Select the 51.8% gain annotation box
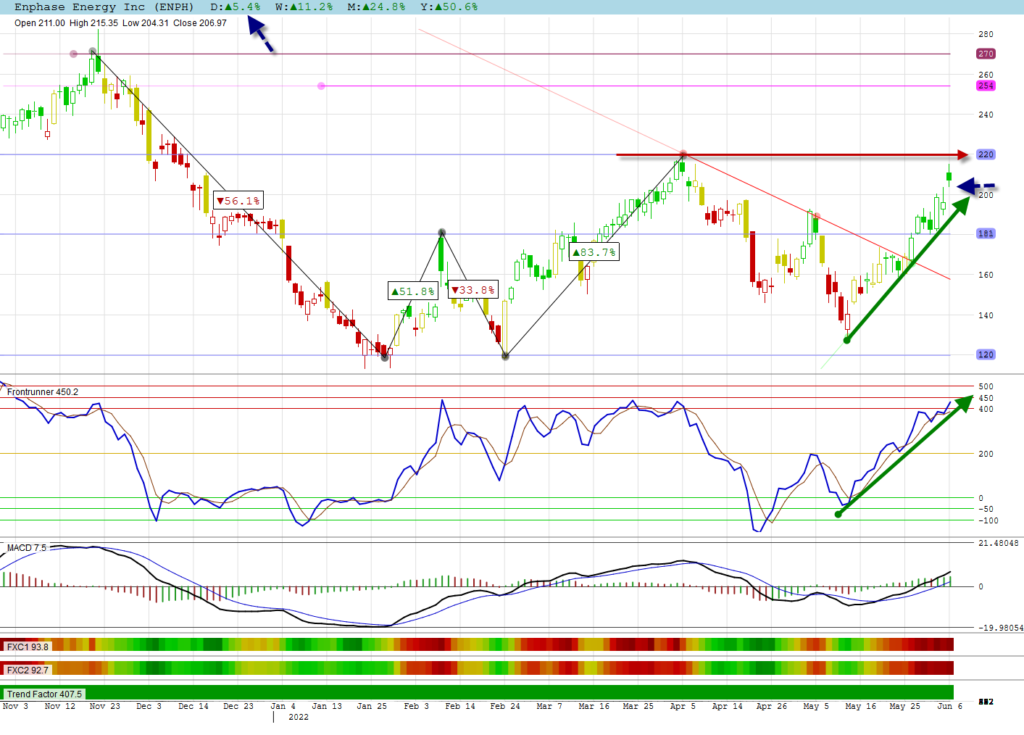Screen dimensions: 1024x735 [x=413, y=291]
